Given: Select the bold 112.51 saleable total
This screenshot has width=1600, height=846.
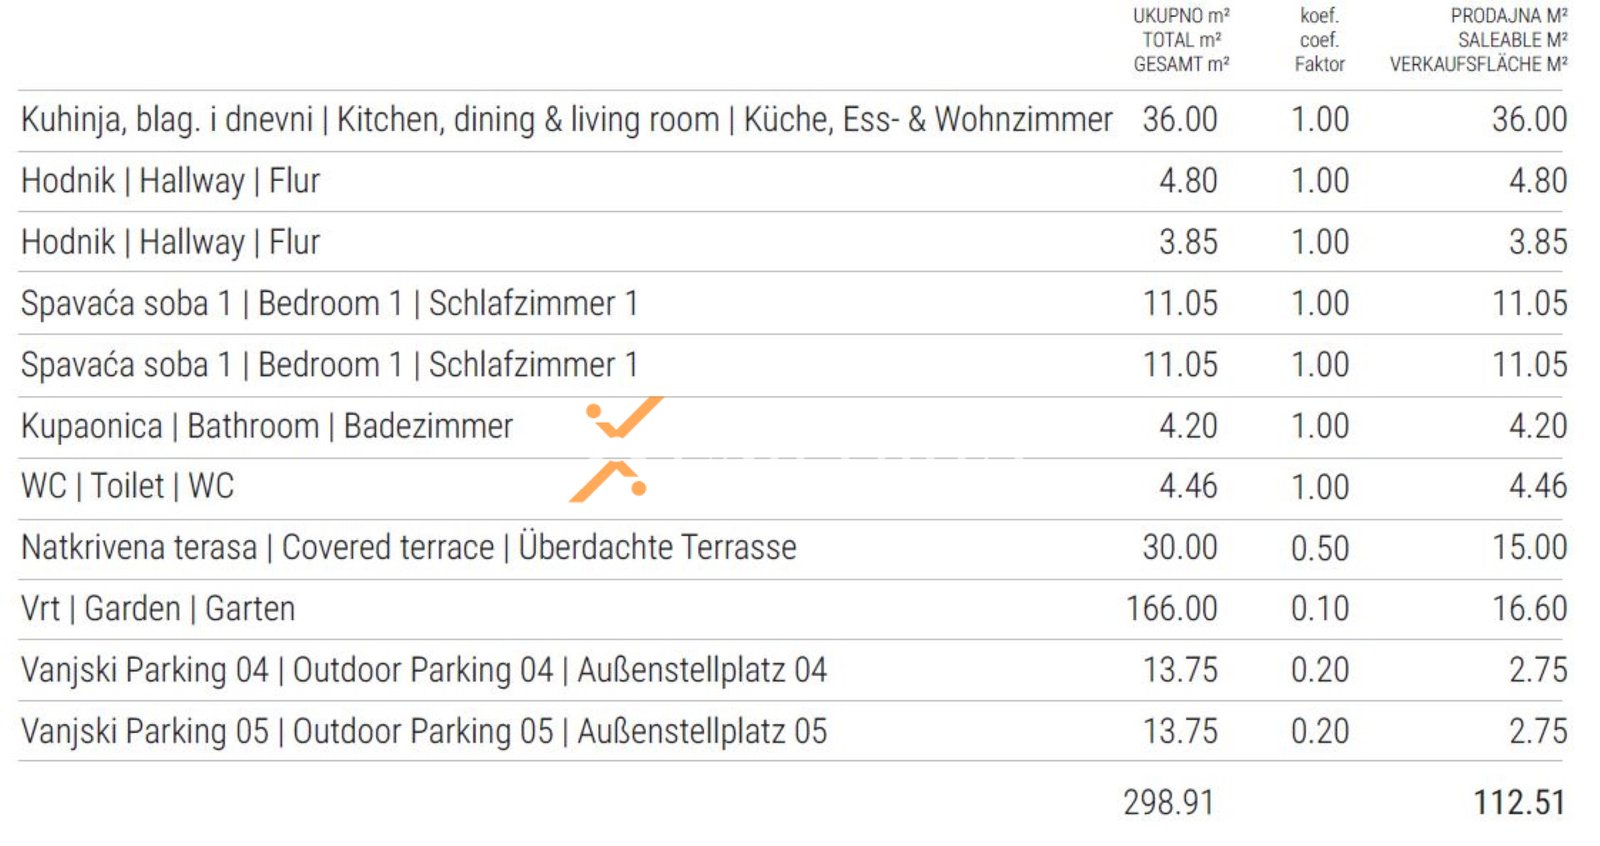Looking at the screenshot, I should [1519, 803].
